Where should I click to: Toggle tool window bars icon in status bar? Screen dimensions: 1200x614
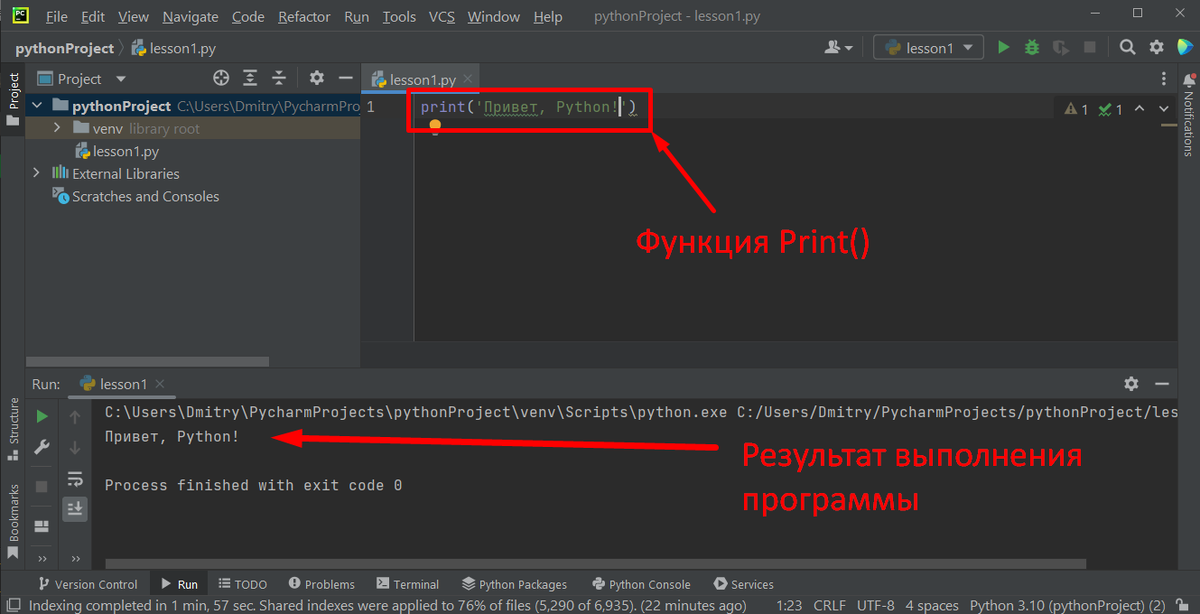pyautogui.click(x=12, y=605)
